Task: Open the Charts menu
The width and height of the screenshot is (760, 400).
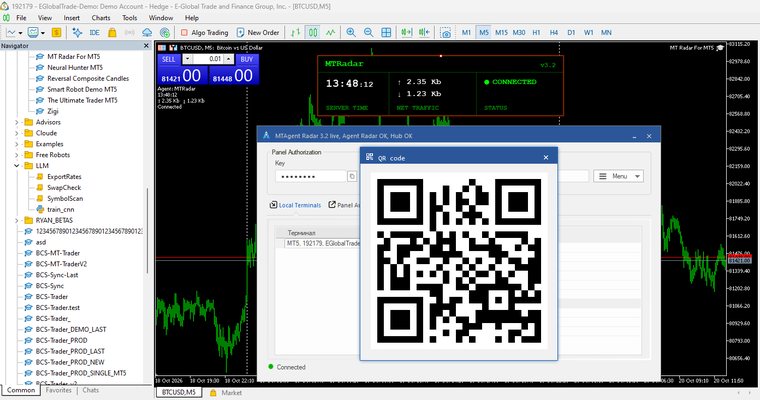Action: (101, 18)
